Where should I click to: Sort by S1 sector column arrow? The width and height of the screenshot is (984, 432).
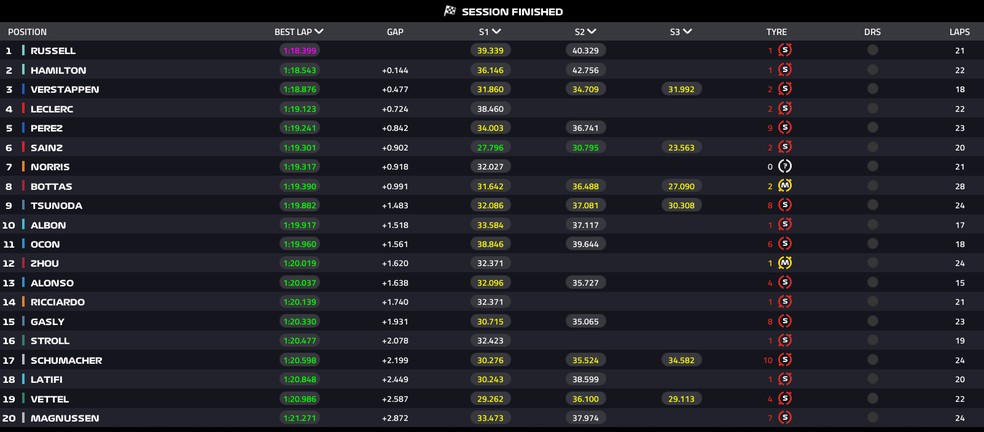click(x=496, y=31)
